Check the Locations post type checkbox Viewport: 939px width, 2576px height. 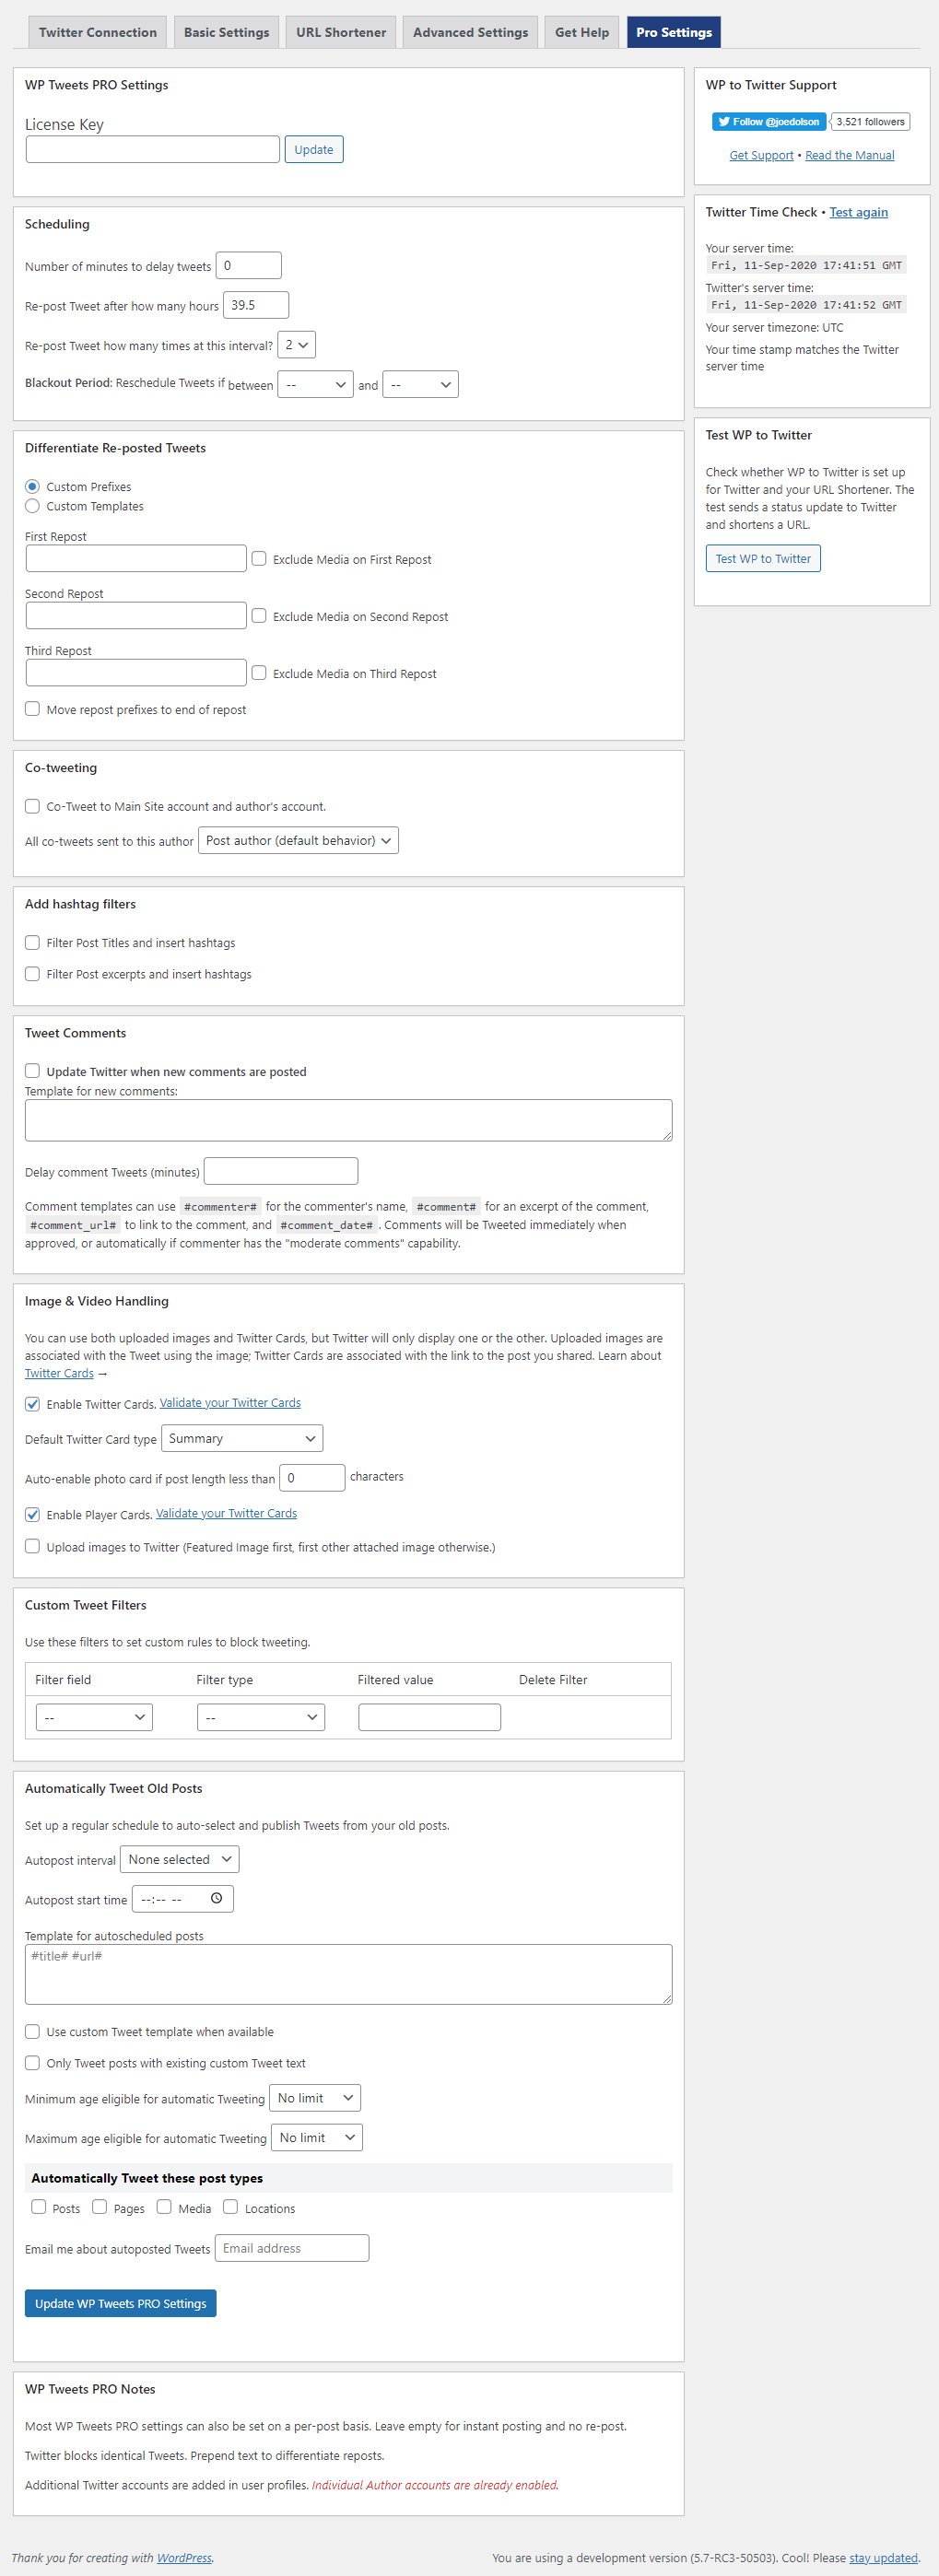pyautogui.click(x=231, y=2207)
